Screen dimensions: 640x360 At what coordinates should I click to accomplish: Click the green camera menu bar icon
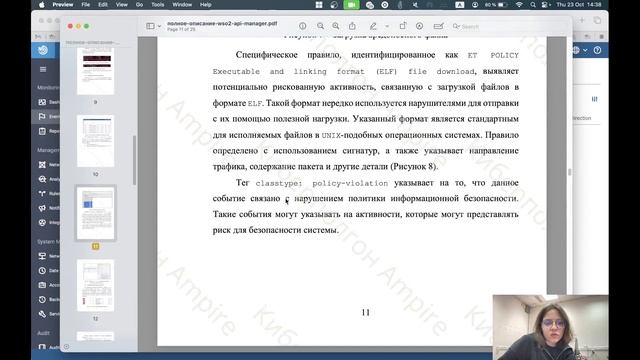[x=351, y=5]
